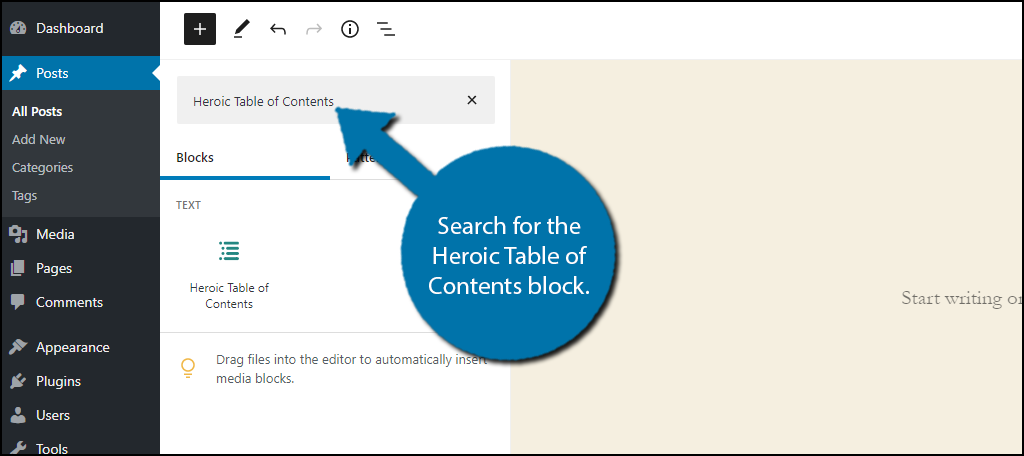
Task: Clear the block search with X
Action: 472,100
